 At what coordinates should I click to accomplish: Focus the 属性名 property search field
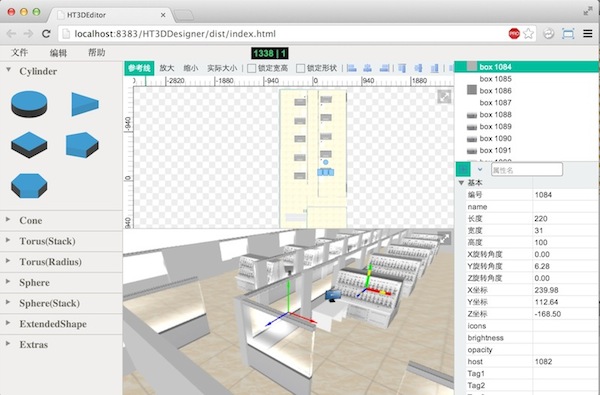(x=527, y=170)
